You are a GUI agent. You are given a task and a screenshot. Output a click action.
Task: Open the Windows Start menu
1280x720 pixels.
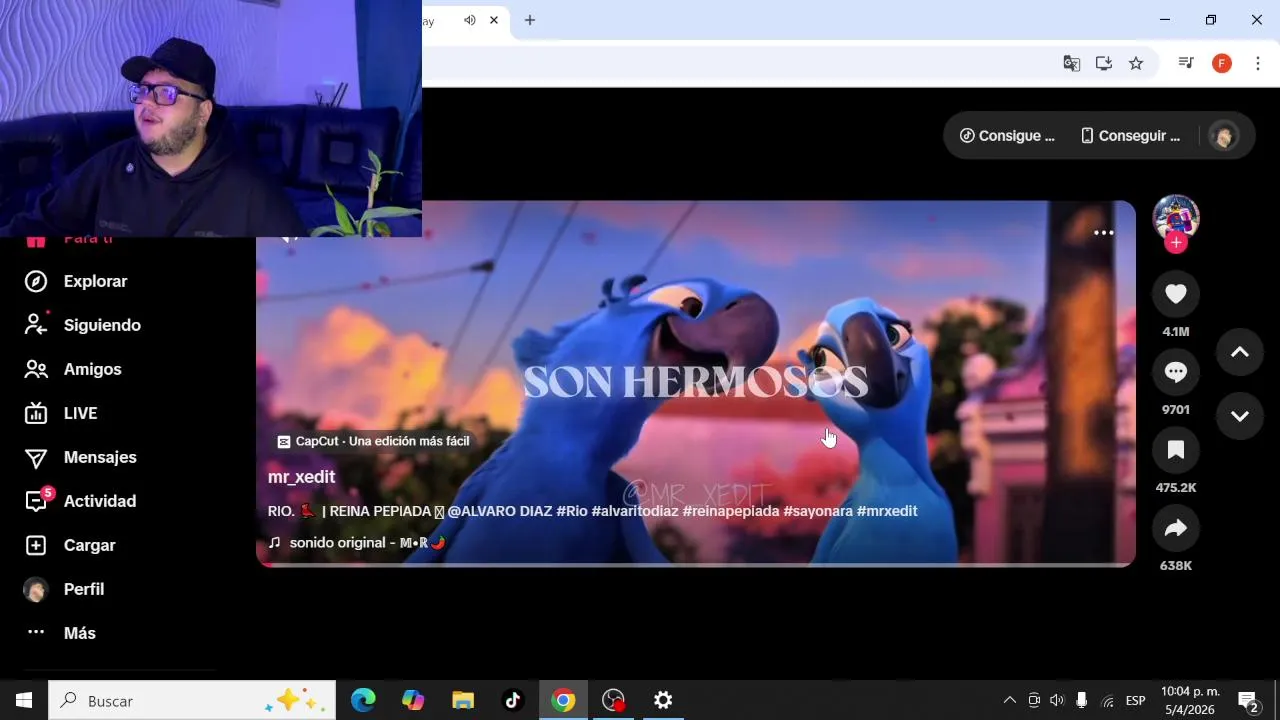pyautogui.click(x=24, y=700)
